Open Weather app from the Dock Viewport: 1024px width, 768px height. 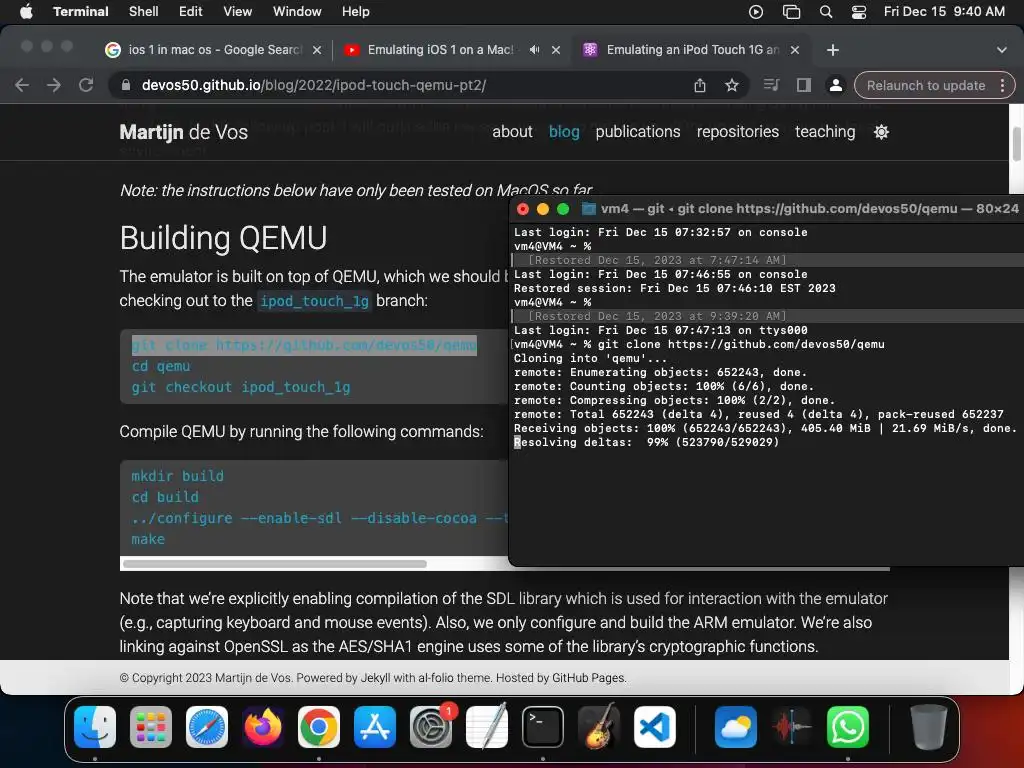(x=736, y=727)
